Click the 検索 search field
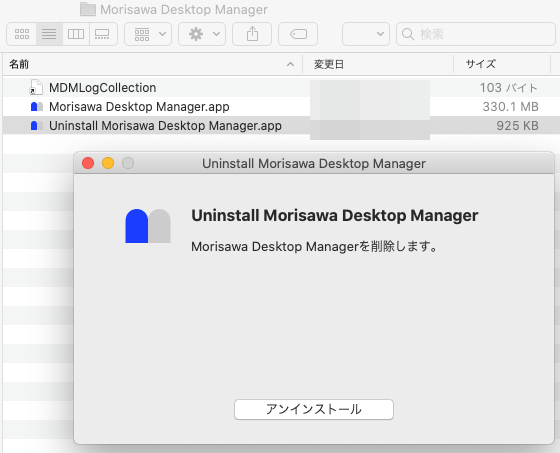This screenshot has height=453, width=560. (x=476, y=34)
